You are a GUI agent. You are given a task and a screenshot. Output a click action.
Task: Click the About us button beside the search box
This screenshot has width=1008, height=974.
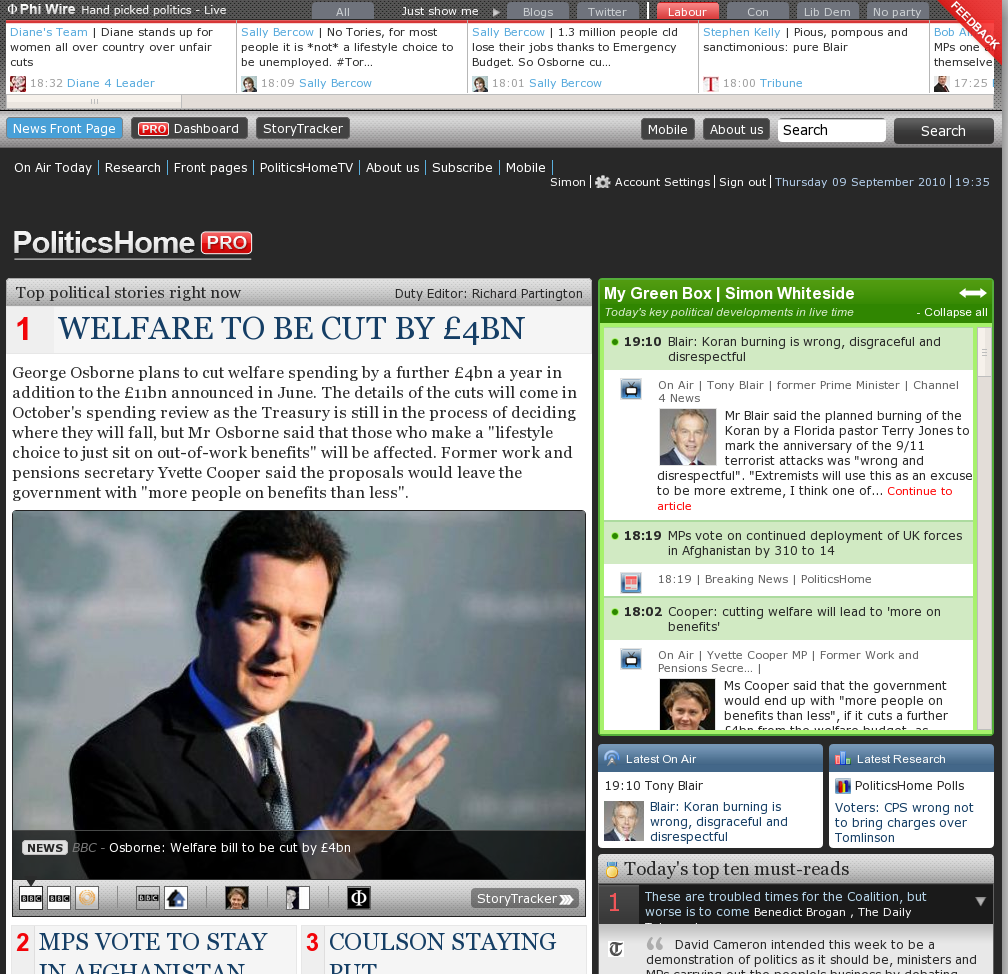[737, 129]
